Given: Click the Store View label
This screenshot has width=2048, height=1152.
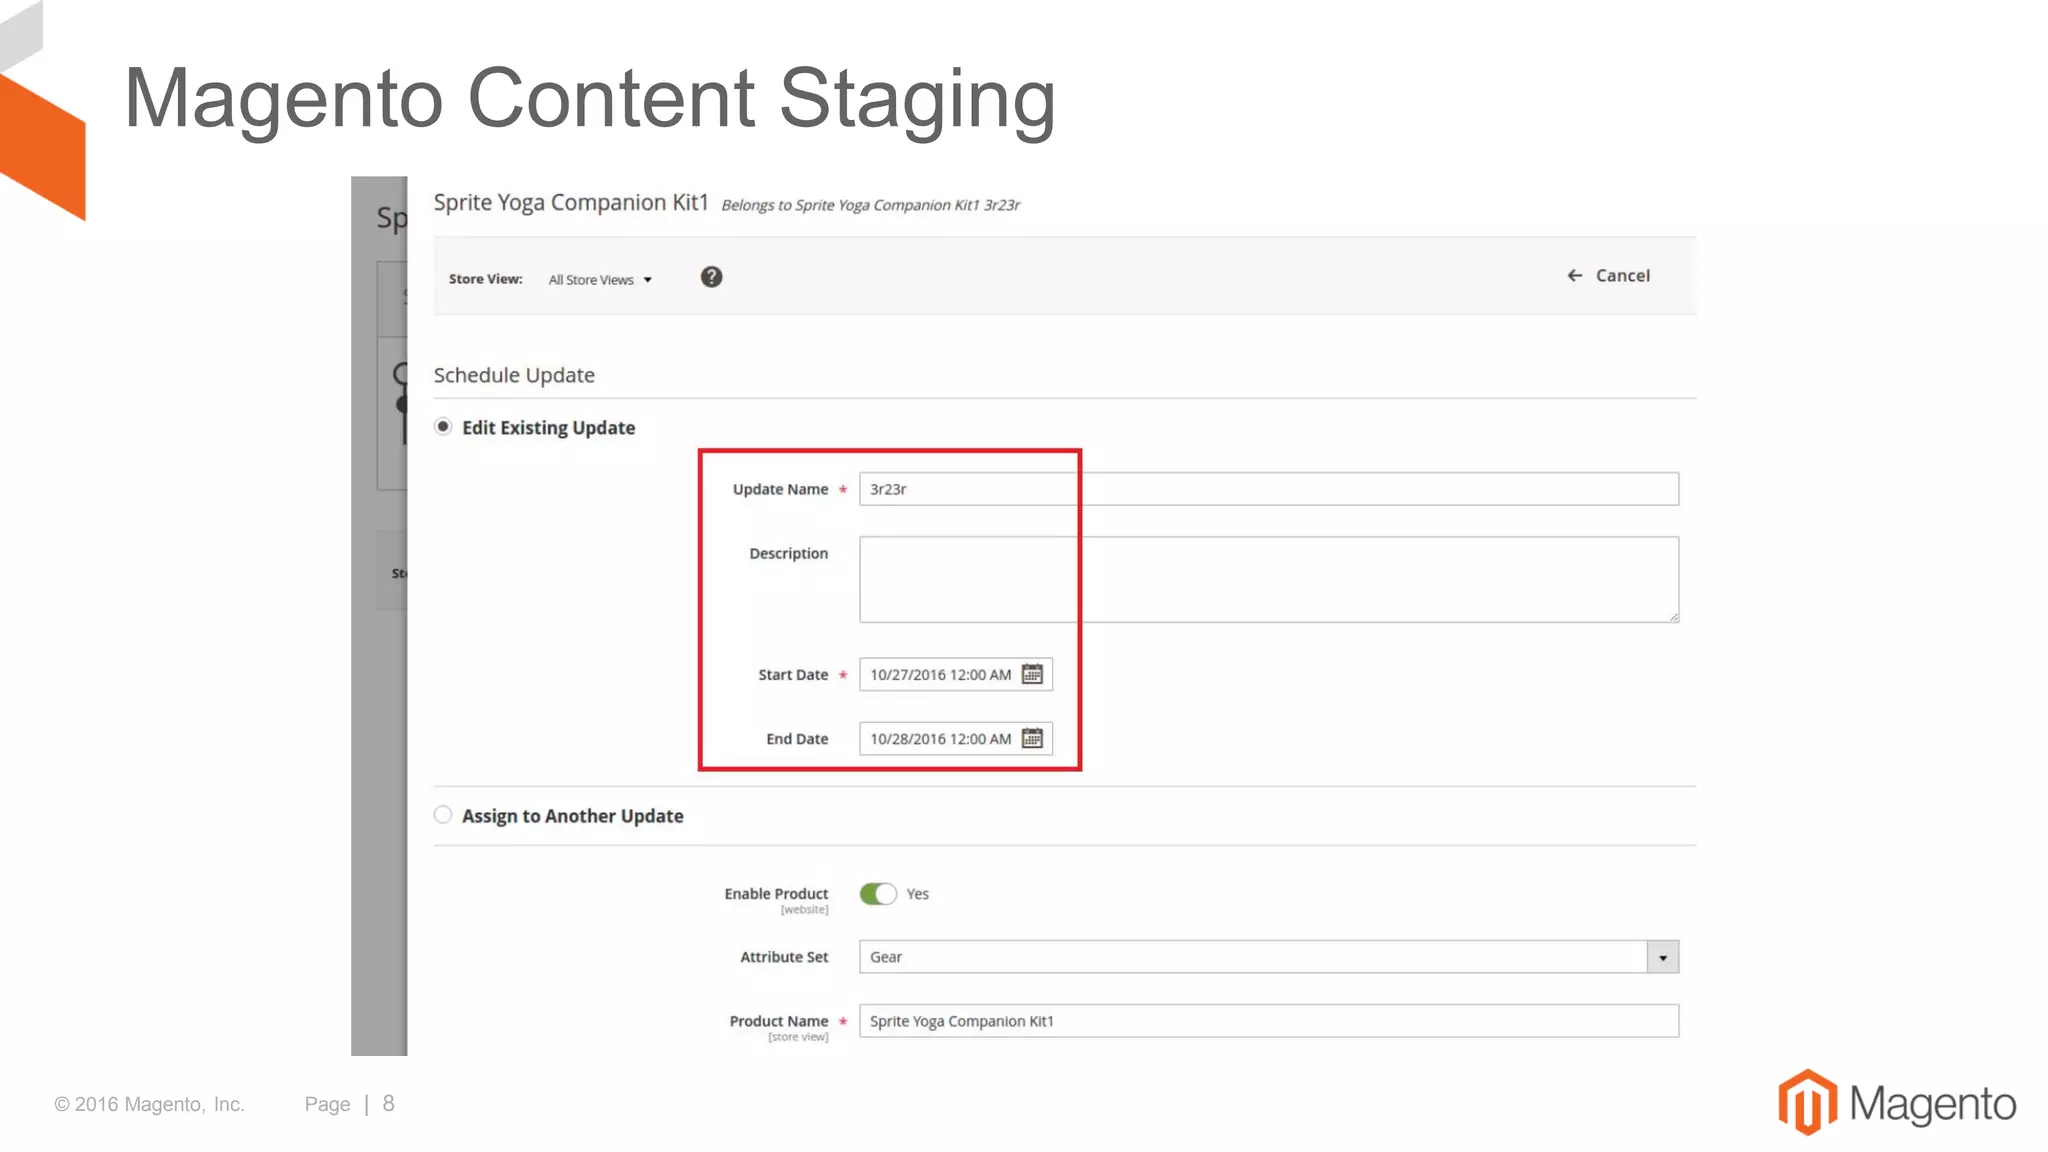Looking at the screenshot, I should [x=485, y=279].
